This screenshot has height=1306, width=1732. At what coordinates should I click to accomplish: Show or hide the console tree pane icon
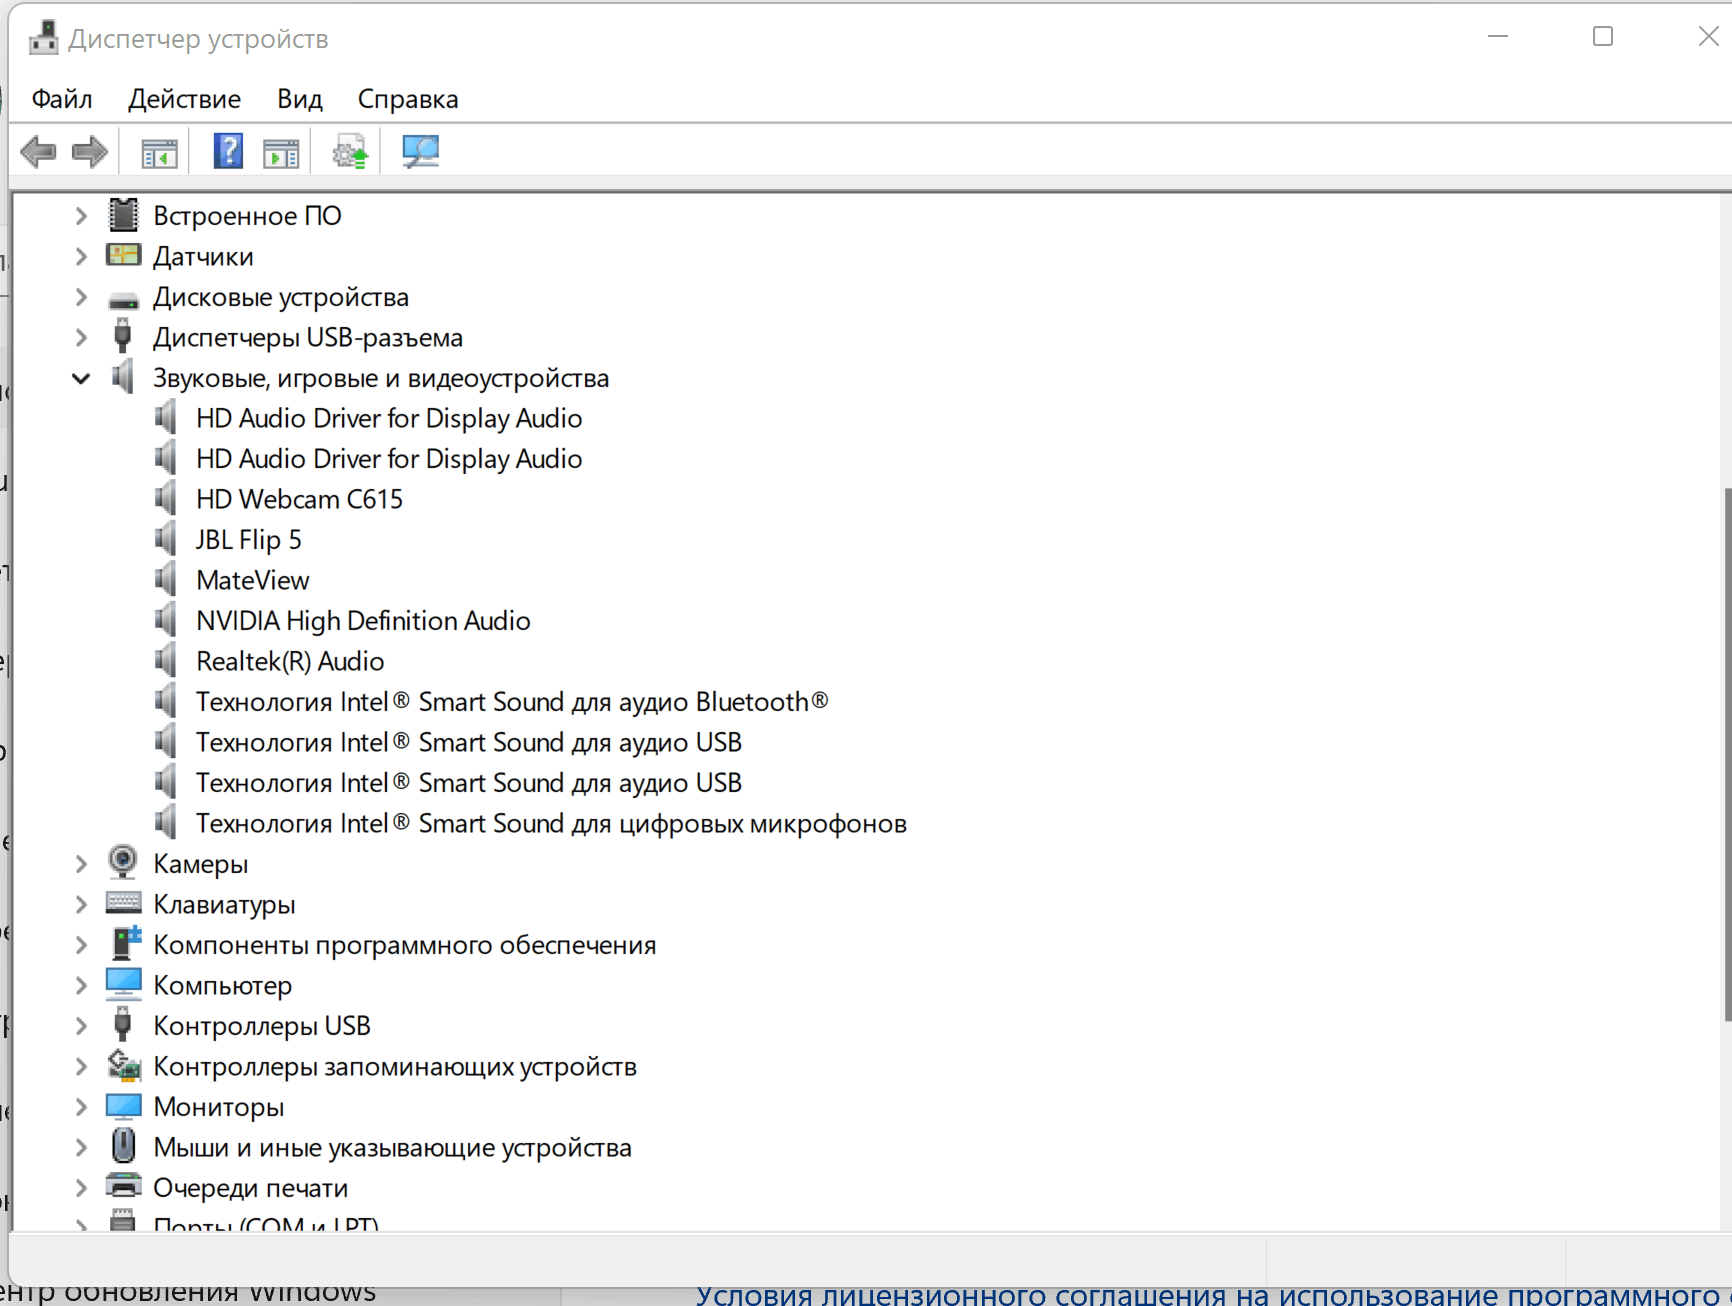(159, 153)
